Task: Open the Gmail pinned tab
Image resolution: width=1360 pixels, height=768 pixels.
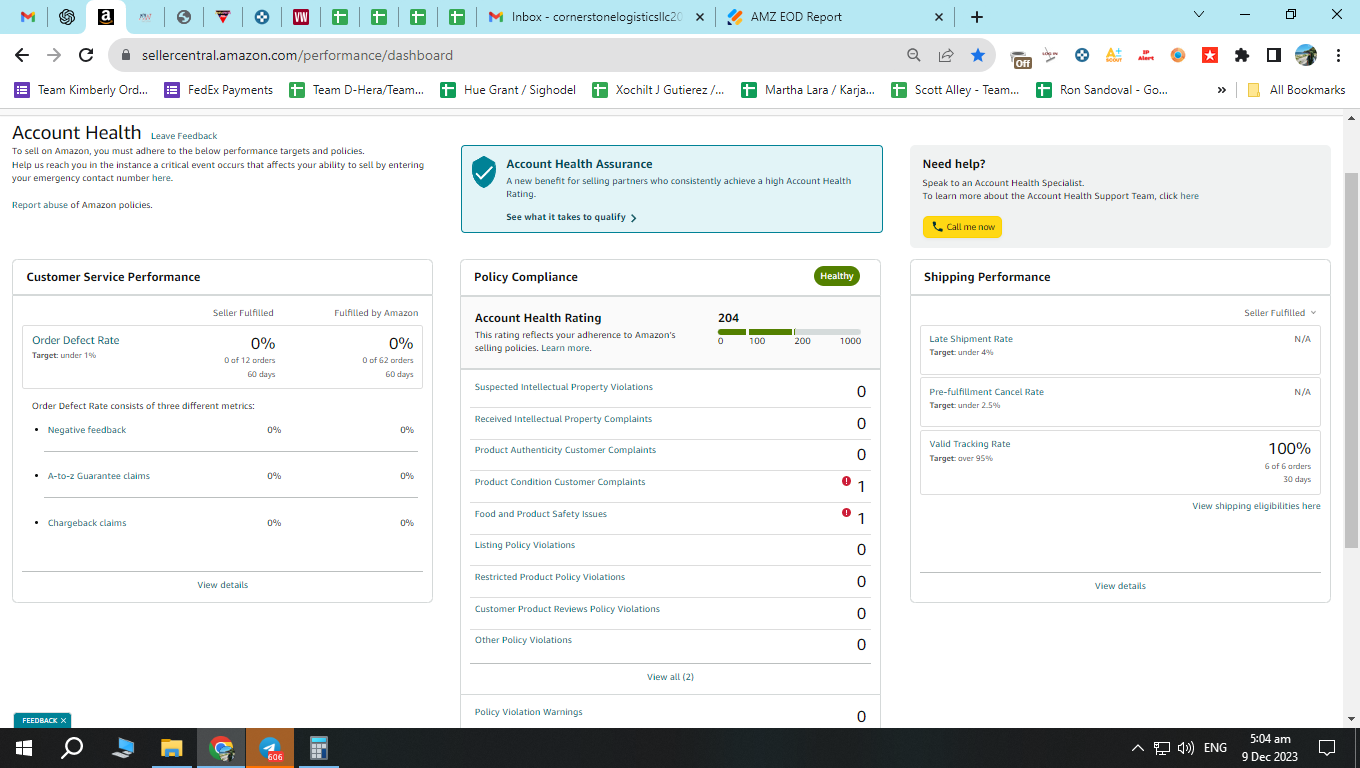Action: 28,17
